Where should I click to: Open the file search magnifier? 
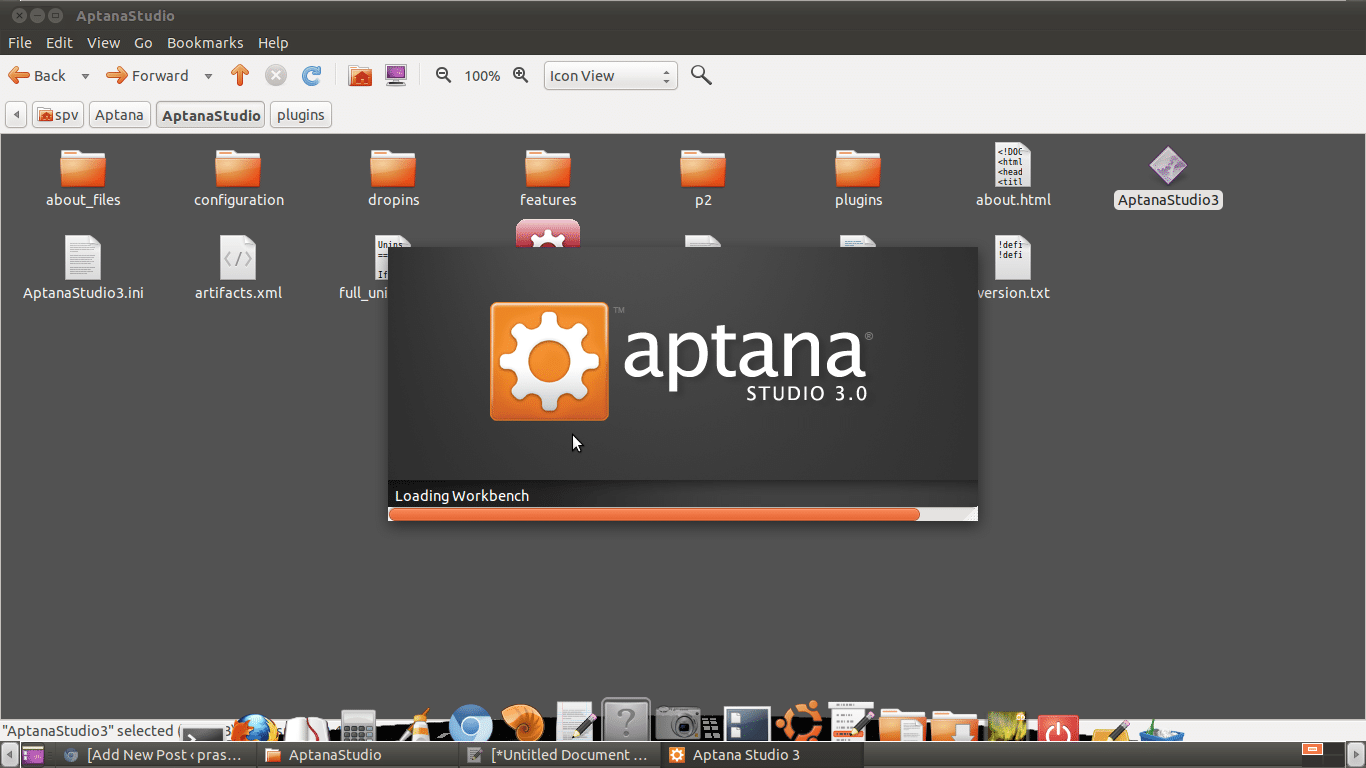[x=701, y=75]
